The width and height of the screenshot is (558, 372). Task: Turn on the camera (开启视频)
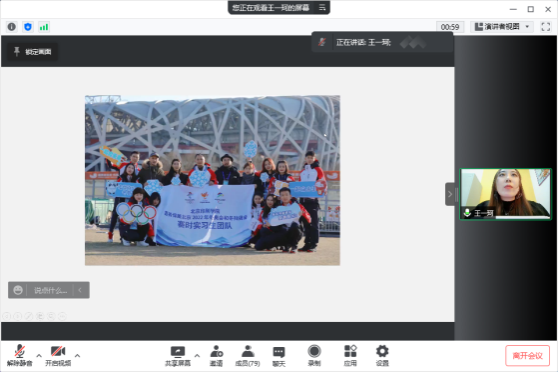(x=58, y=356)
